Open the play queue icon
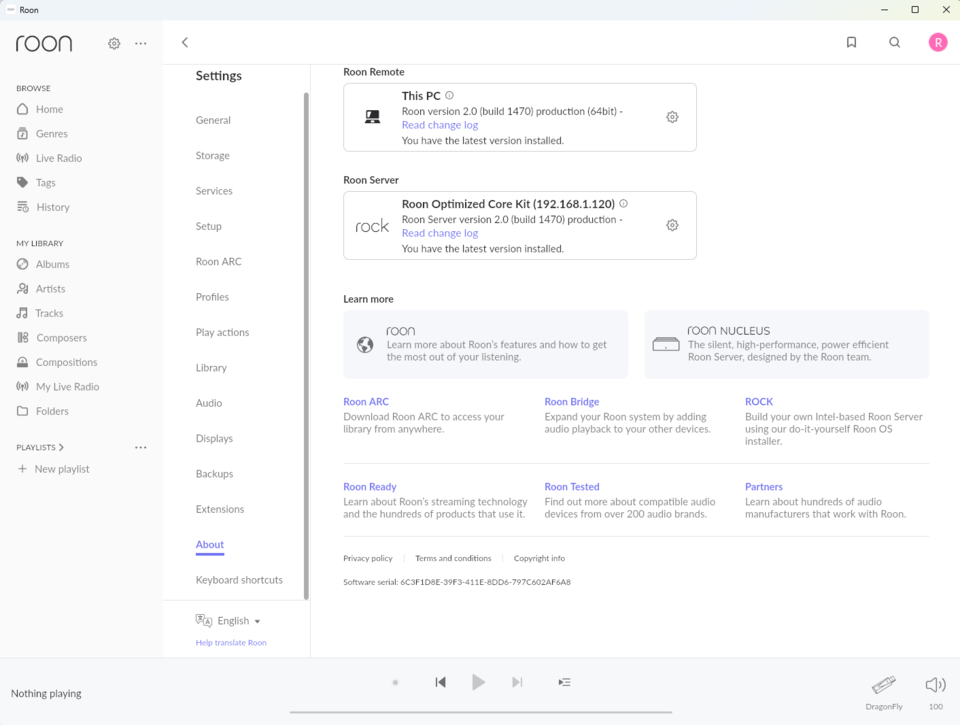The height and width of the screenshot is (725, 960). pos(564,682)
